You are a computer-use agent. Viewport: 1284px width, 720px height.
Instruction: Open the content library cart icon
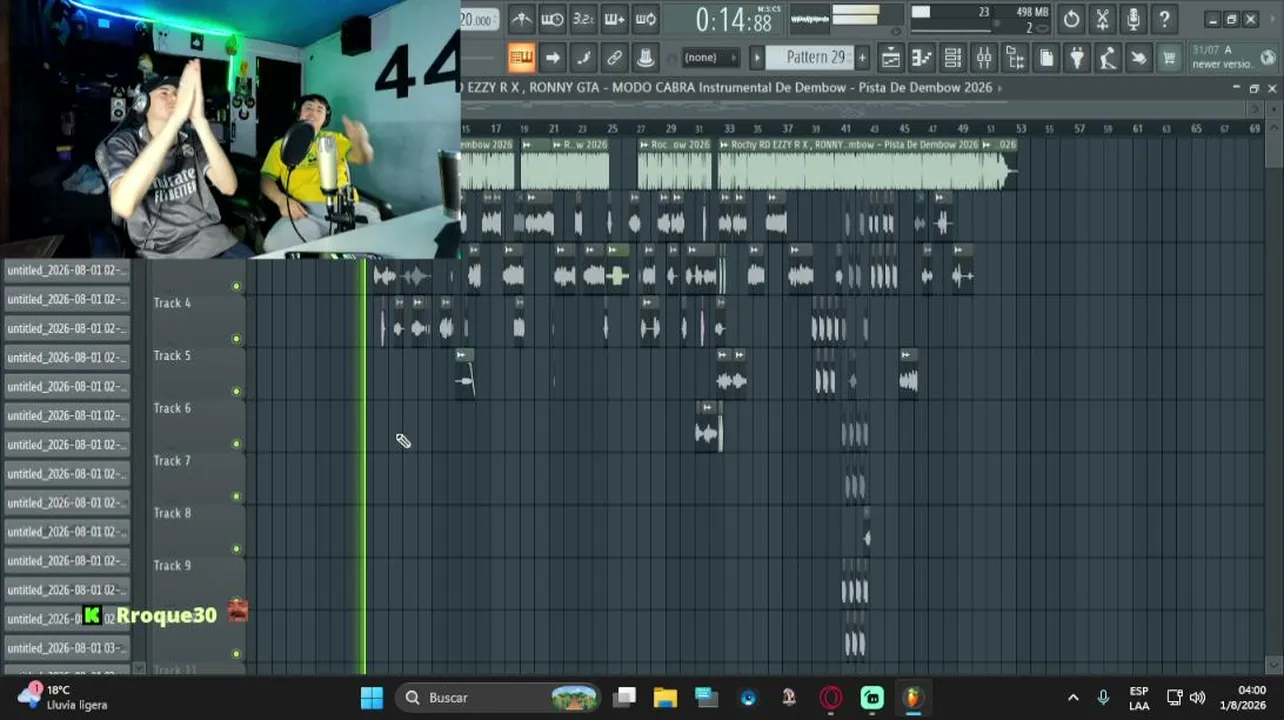click(1169, 57)
